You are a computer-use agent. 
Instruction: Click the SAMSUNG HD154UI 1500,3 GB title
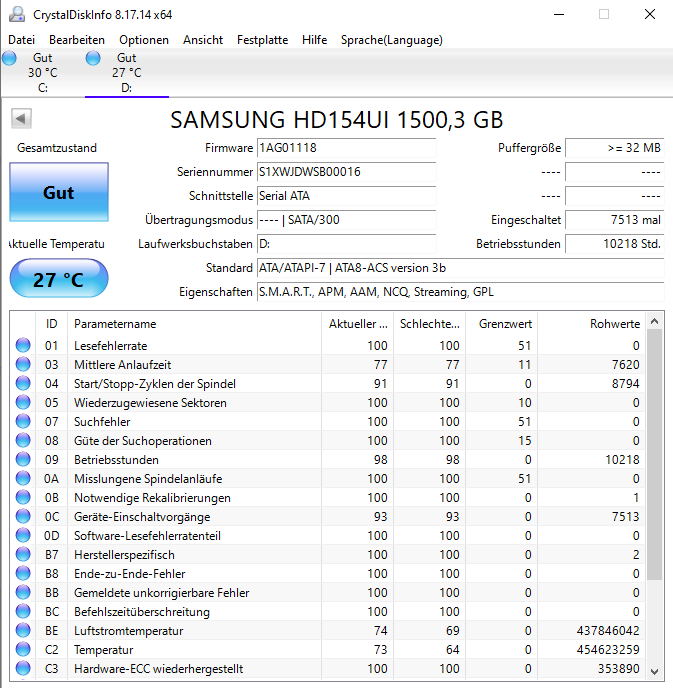click(x=336, y=120)
